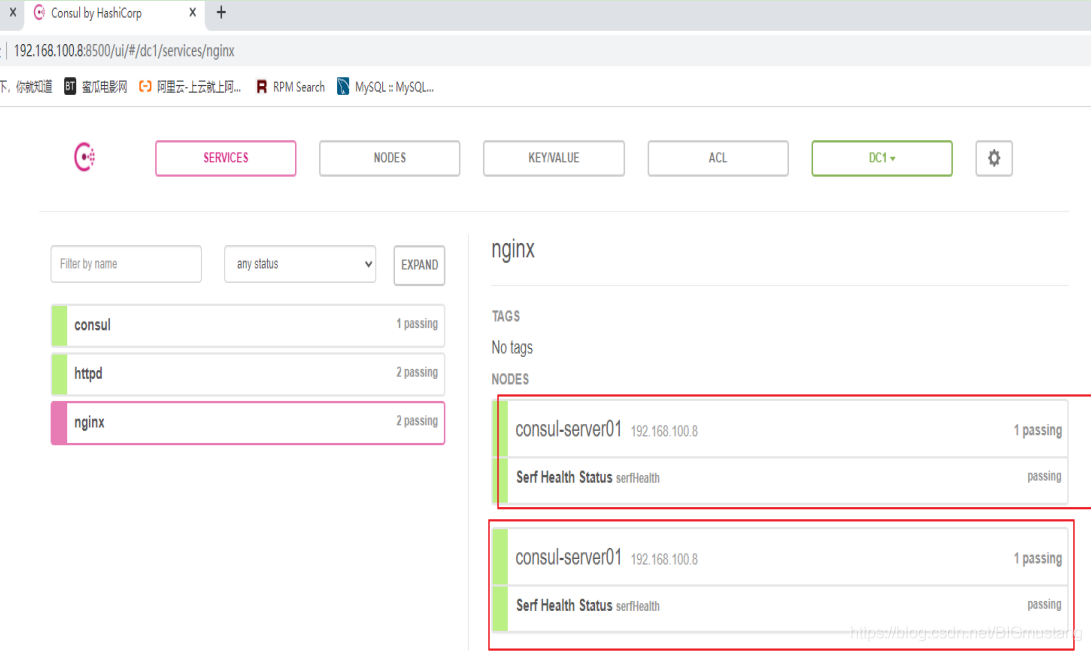The height and width of the screenshot is (651, 1091).
Task: Open RPM Search bookmark
Action: 291,87
